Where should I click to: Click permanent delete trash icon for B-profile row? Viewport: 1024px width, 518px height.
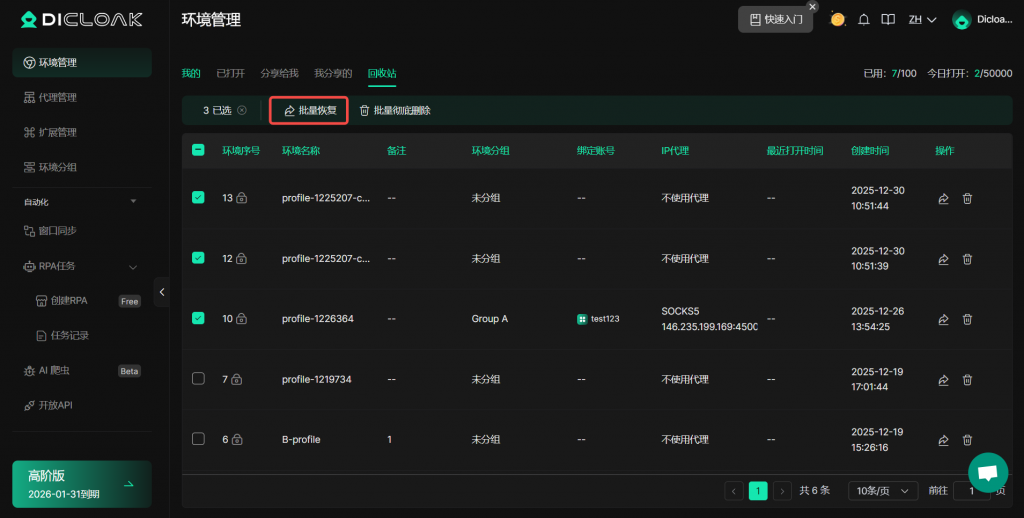[x=967, y=439]
